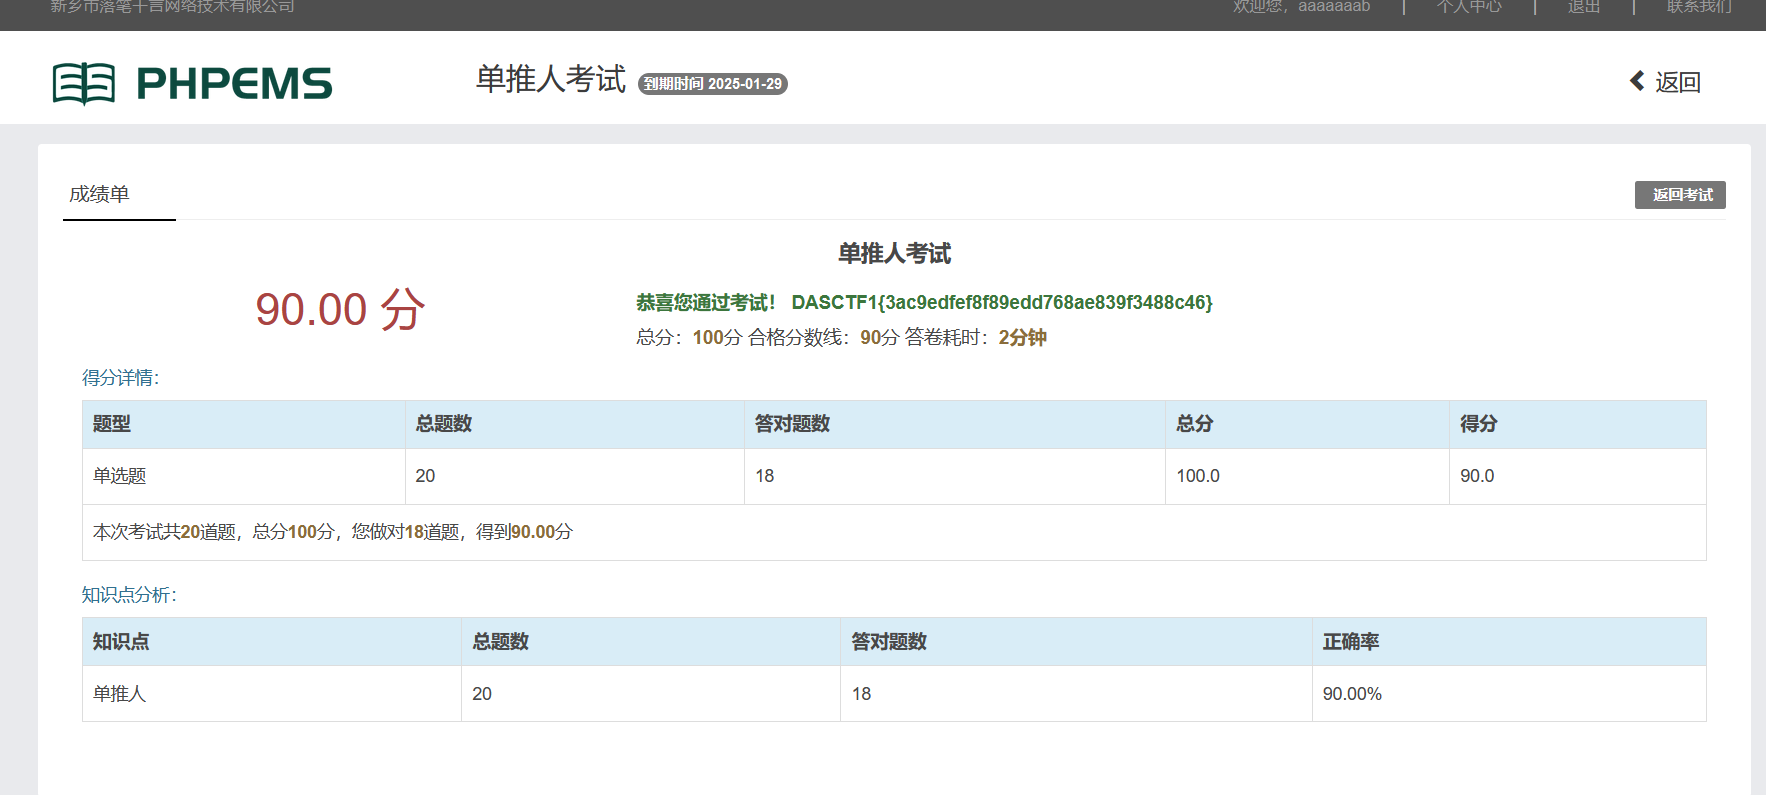Click the welcome username aaaaaaab
This screenshot has width=1766, height=795.
pyautogui.click(x=1333, y=7)
